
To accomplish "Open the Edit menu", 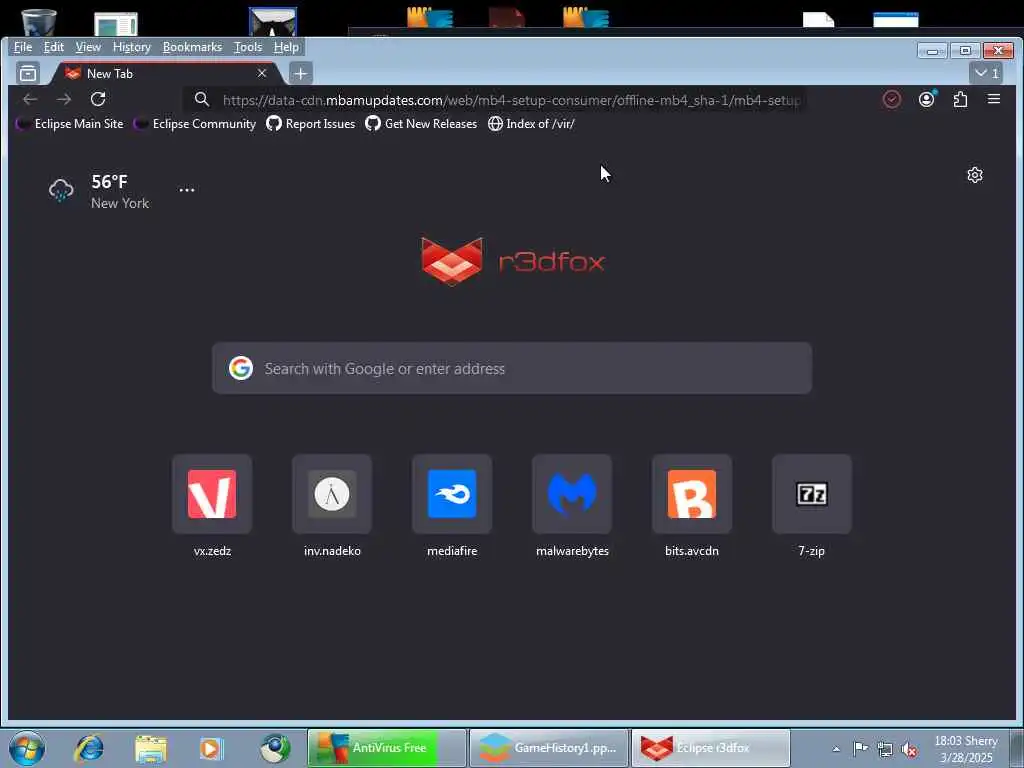I will pyautogui.click(x=54, y=47).
